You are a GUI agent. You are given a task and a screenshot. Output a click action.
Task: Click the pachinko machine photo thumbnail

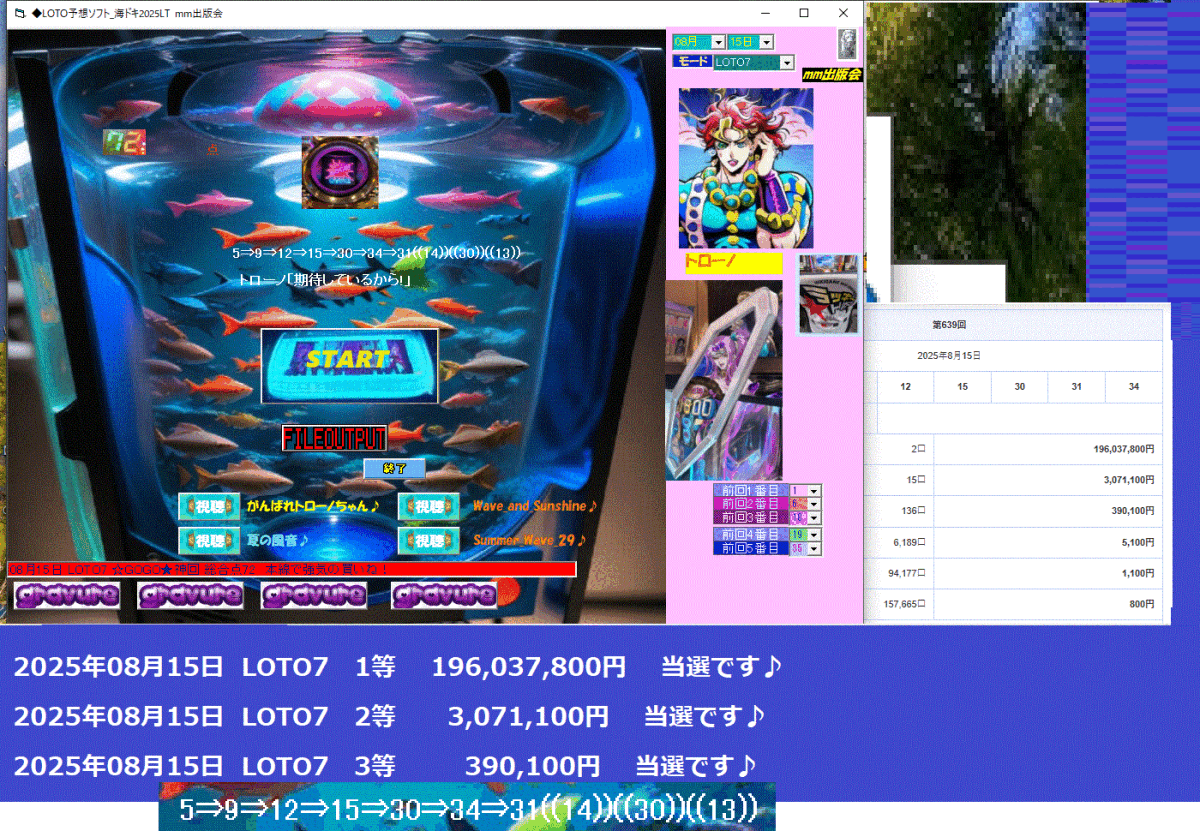click(724, 380)
